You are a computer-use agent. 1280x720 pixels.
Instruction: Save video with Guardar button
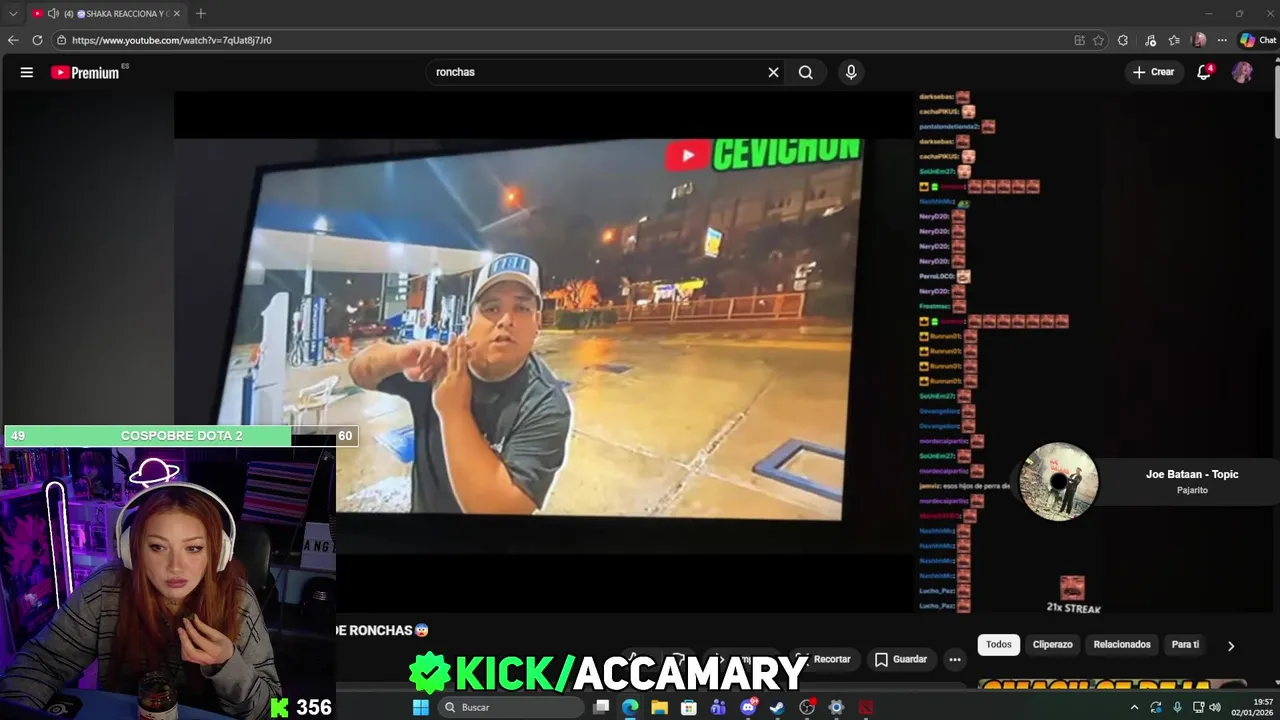click(x=901, y=659)
